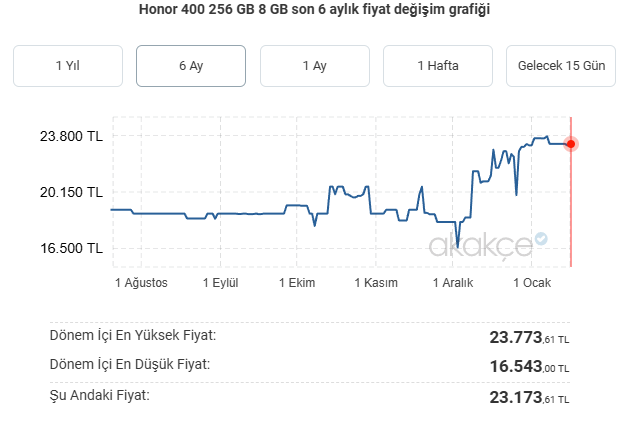The width and height of the screenshot is (622, 422).
Task: Switch to the 6 Ay range
Action: coord(191,66)
